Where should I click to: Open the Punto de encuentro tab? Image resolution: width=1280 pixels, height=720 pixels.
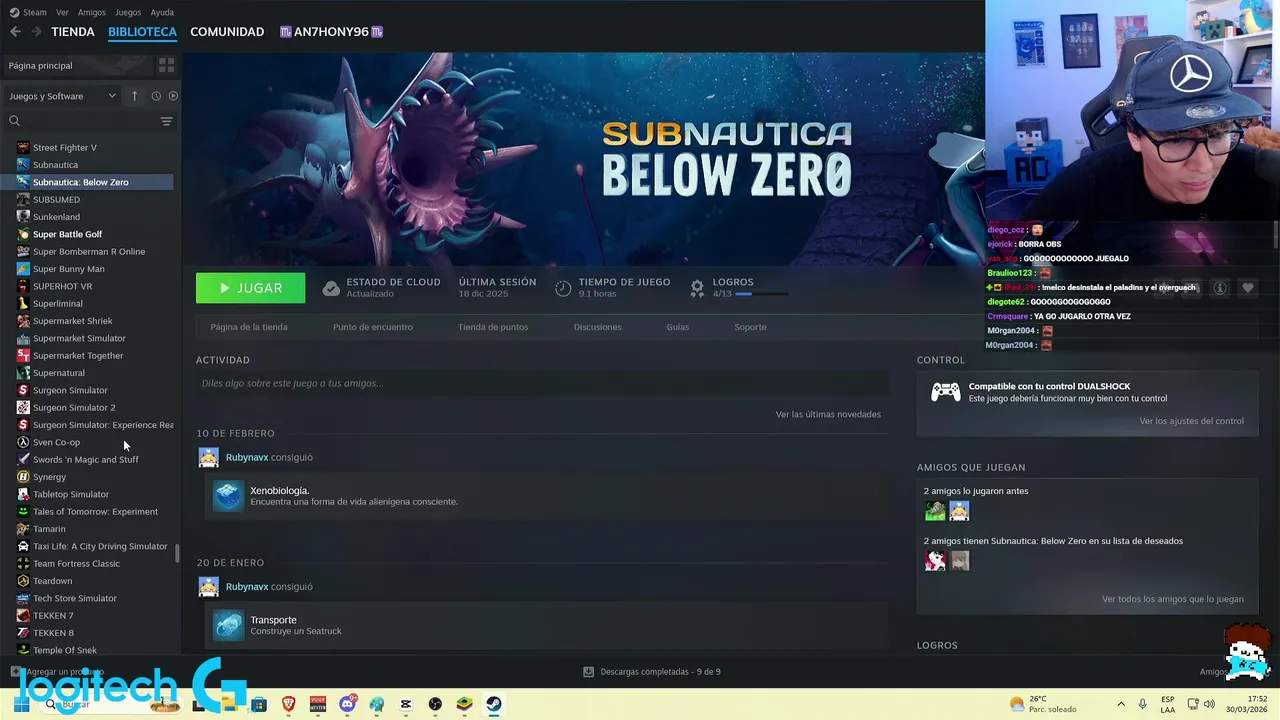pos(373,327)
